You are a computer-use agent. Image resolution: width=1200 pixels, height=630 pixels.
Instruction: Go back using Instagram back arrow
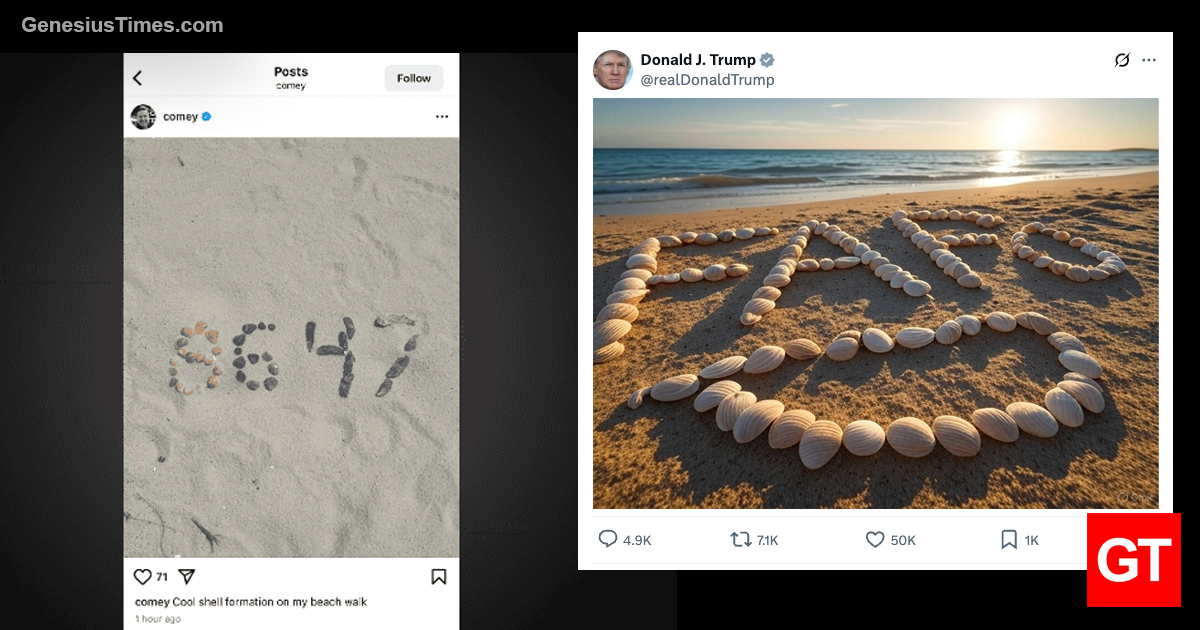(138, 78)
